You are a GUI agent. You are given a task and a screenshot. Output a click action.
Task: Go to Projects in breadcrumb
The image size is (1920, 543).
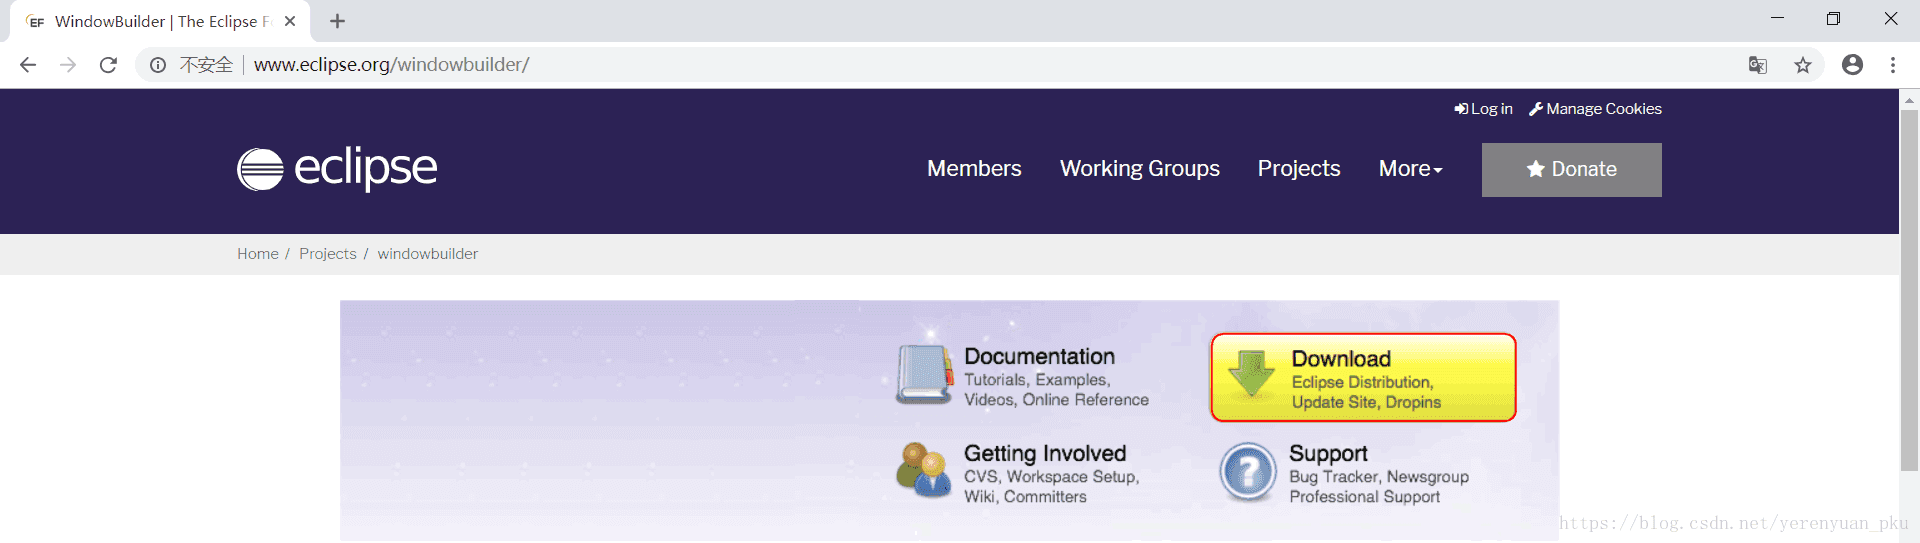(328, 254)
